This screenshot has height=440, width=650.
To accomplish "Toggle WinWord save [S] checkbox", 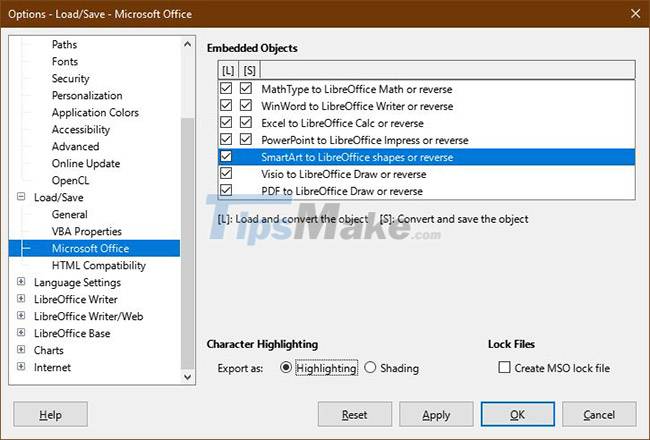I will (246, 105).
